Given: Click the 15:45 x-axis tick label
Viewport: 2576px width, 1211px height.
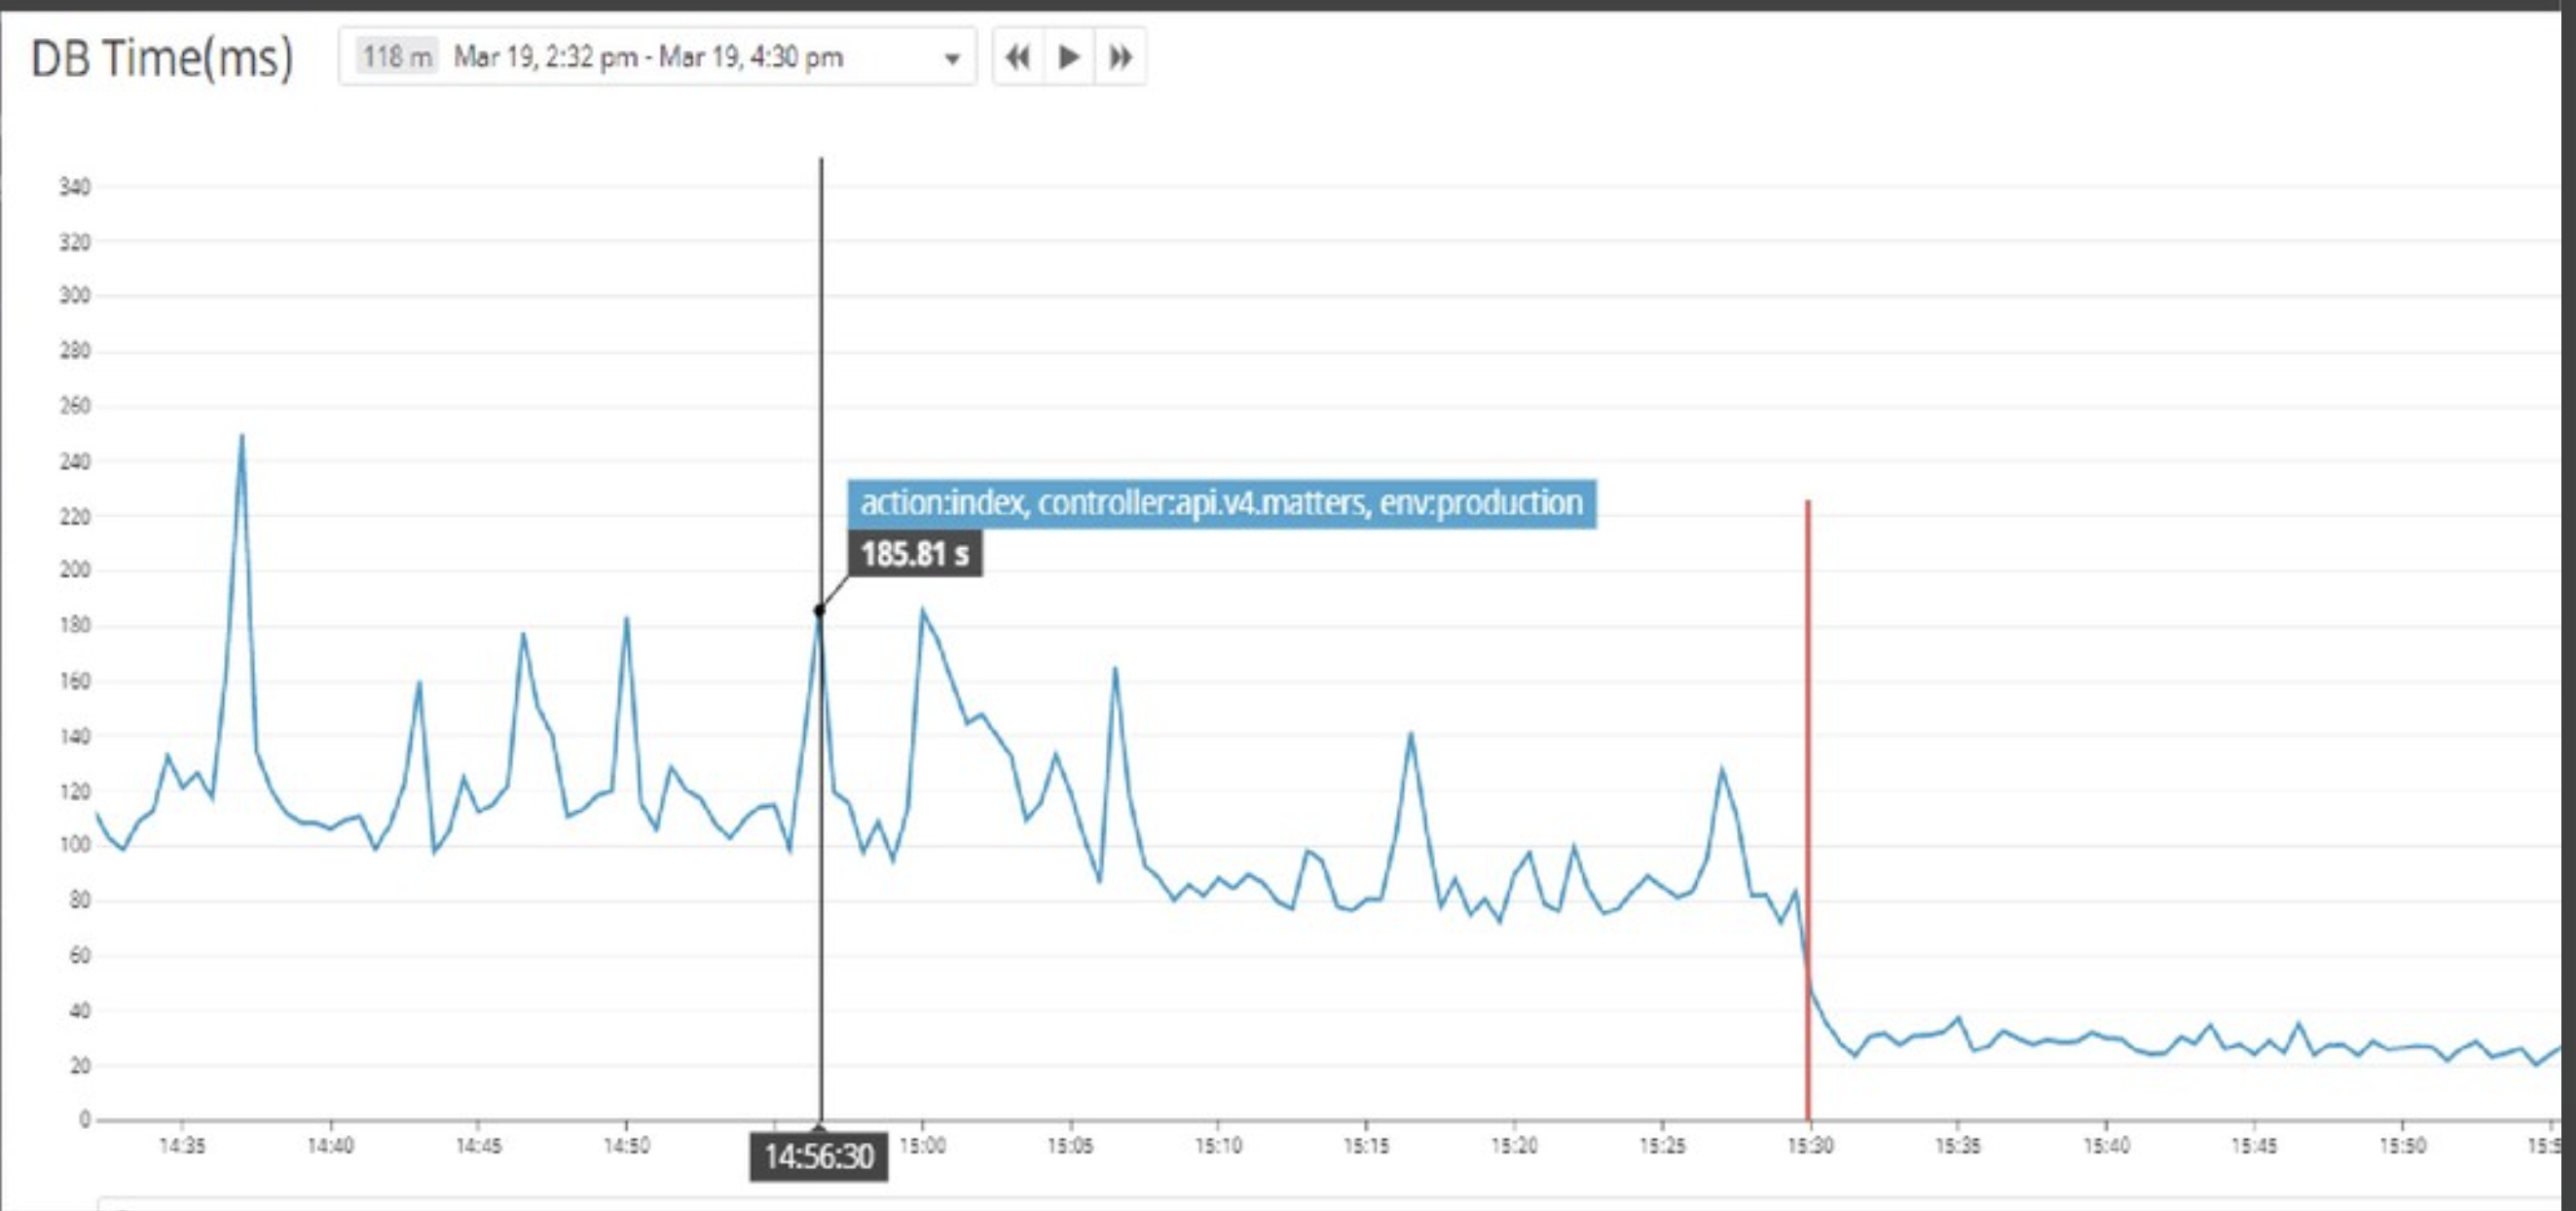Looking at the screenshot, I should pyautogui.click(x=2254, y=1146).
